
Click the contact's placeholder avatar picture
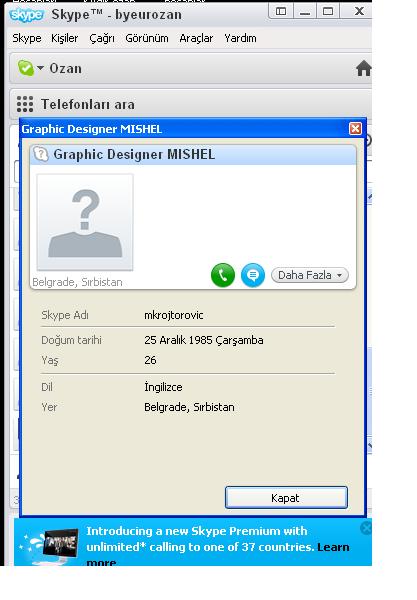[x=85, y=222]
